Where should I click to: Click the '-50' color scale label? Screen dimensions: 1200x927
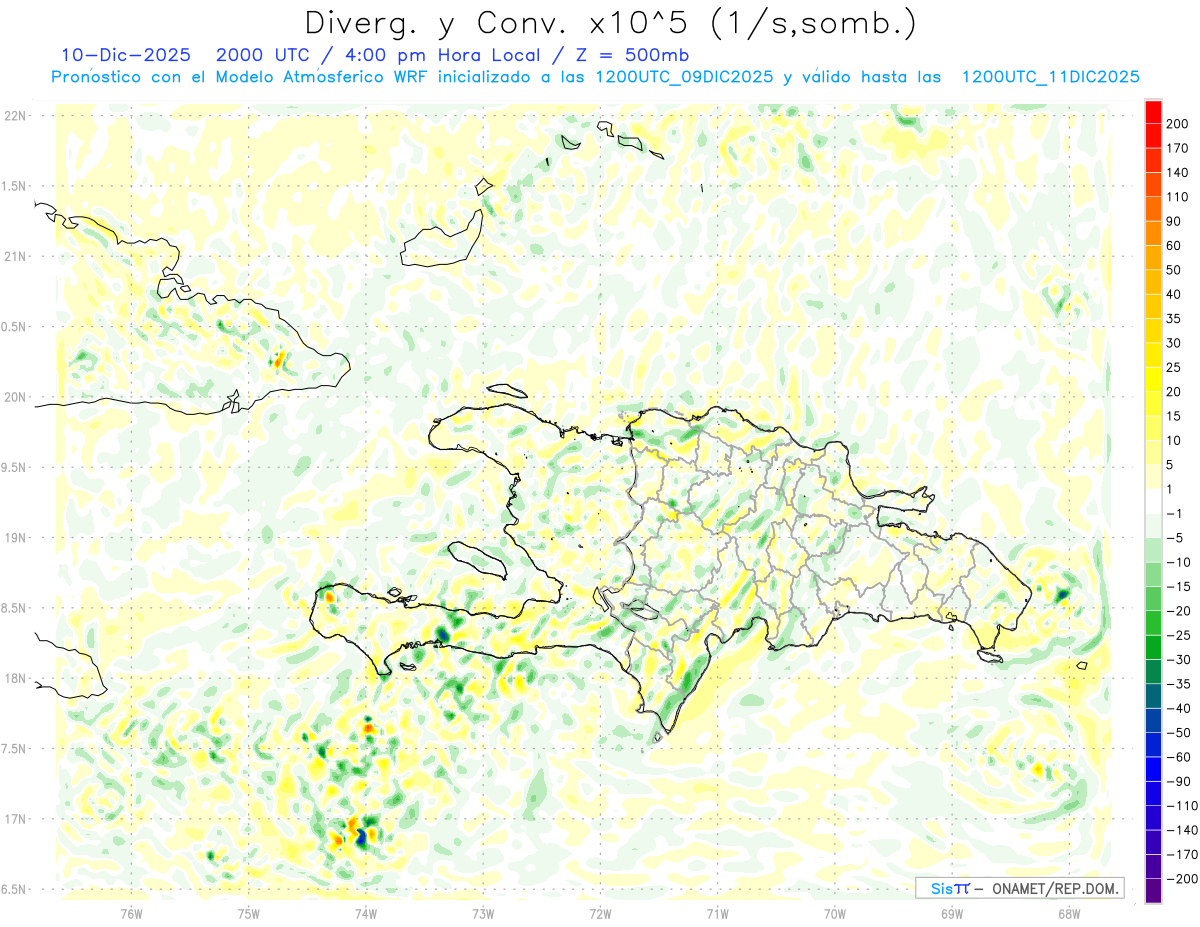(1179, 733)
